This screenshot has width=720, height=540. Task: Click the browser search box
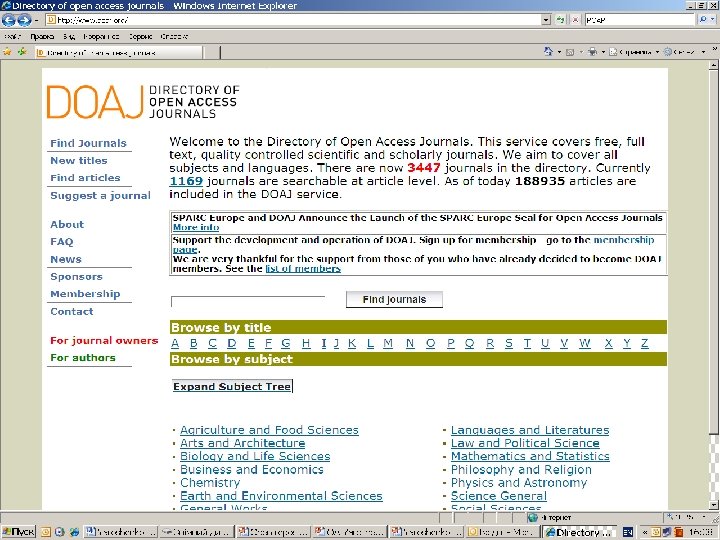[639, 20]
